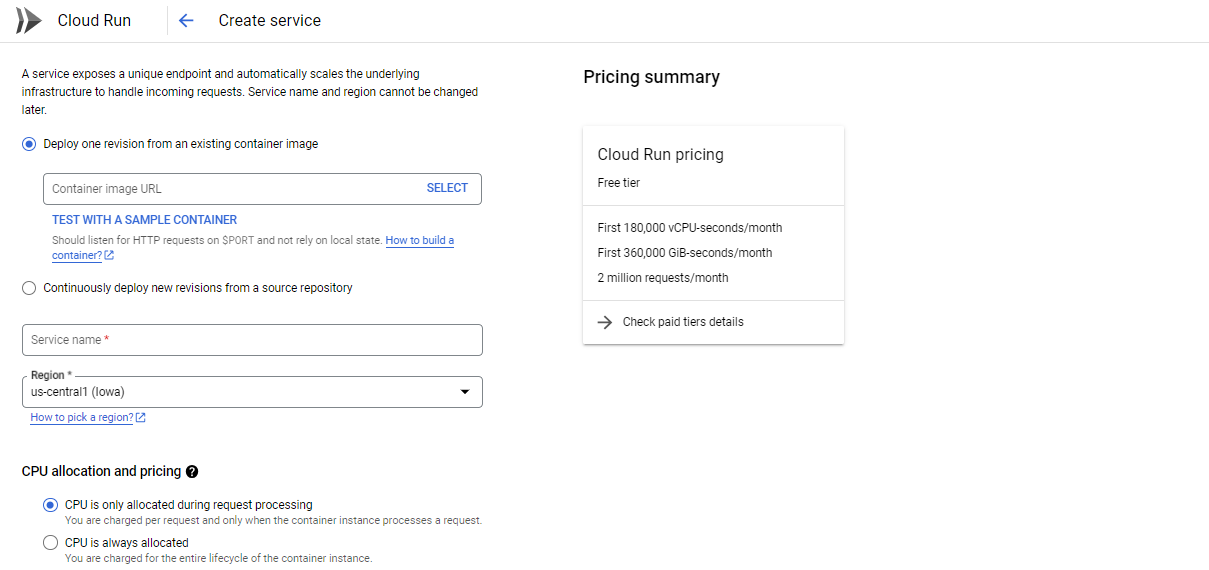Select 'Continuously deploy new revisions from source repository'
The width and height of the screenshot is (1209, 570).
(29, 288)
